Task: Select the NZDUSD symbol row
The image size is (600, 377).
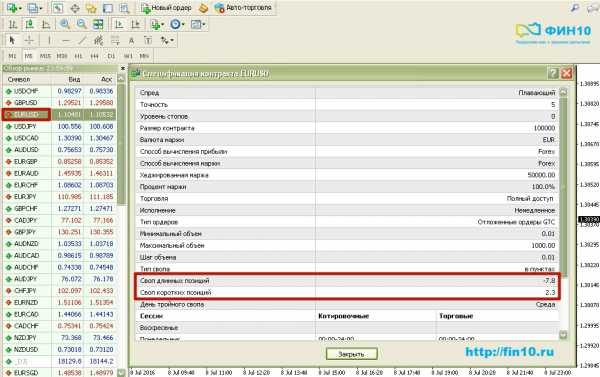Action: pyautogui.click(x=59, y=349)
